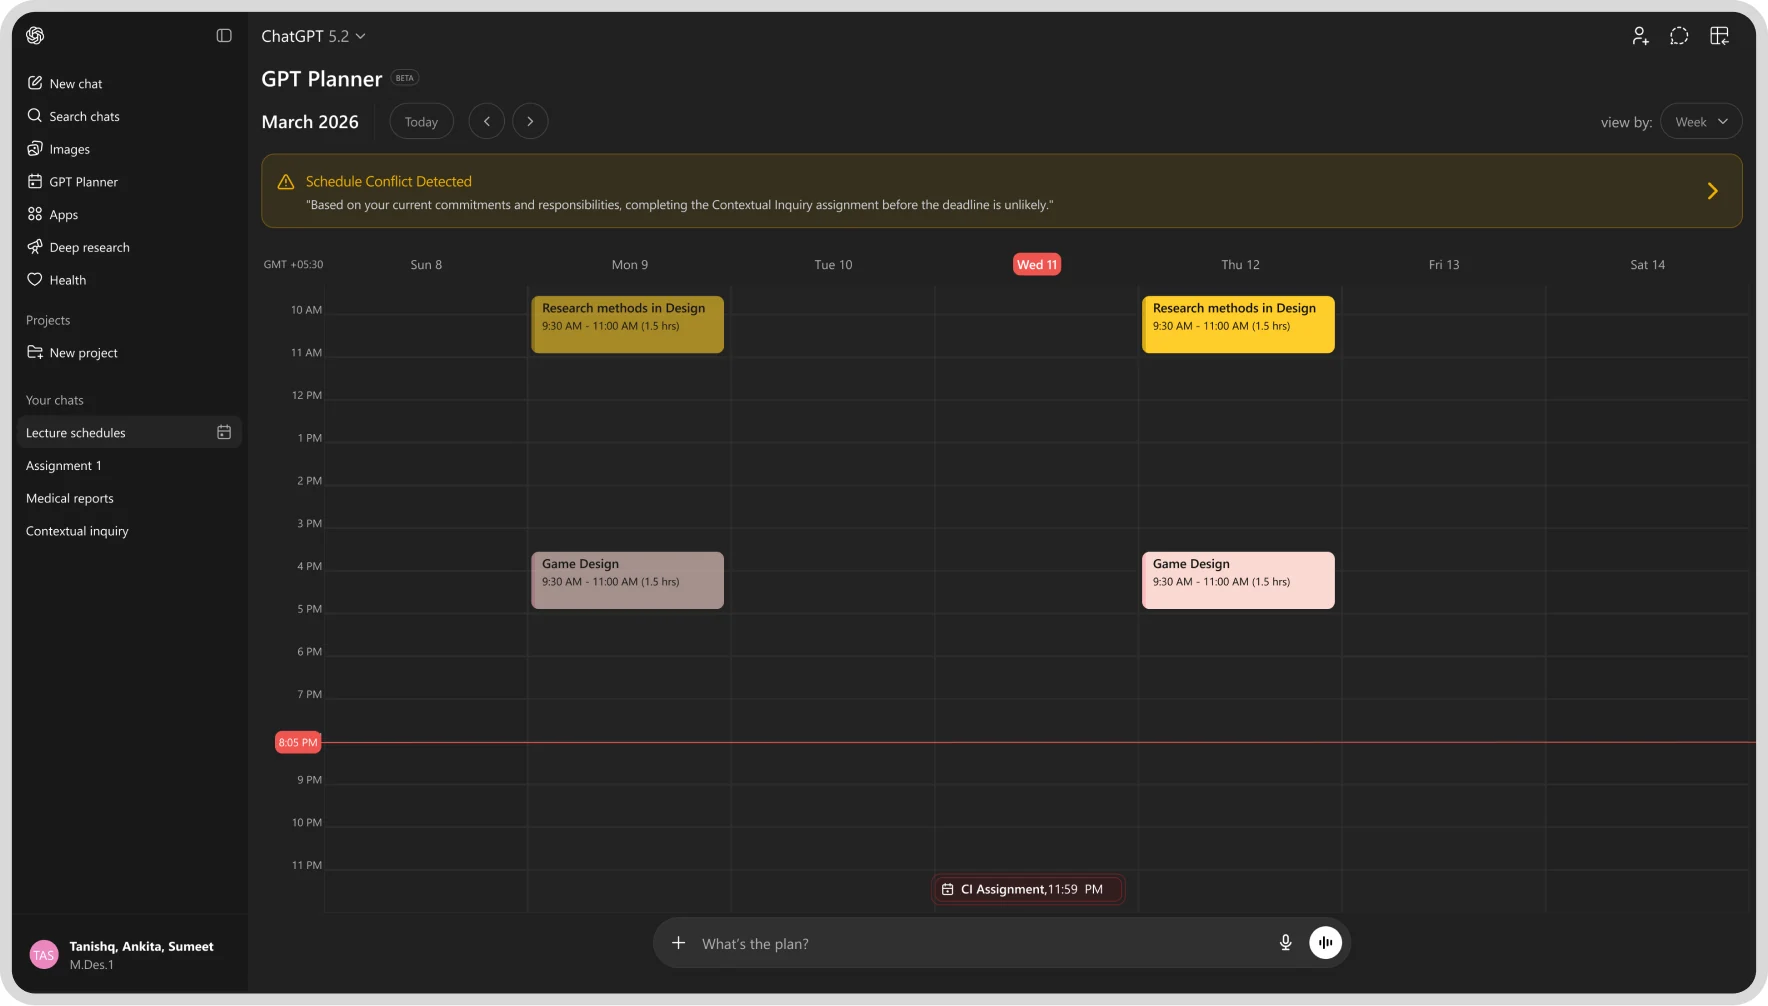Open temporary chat dashed bubble icon
The height and width of the screenshot is (1006, 1768).
click(x=1679, y=36)
